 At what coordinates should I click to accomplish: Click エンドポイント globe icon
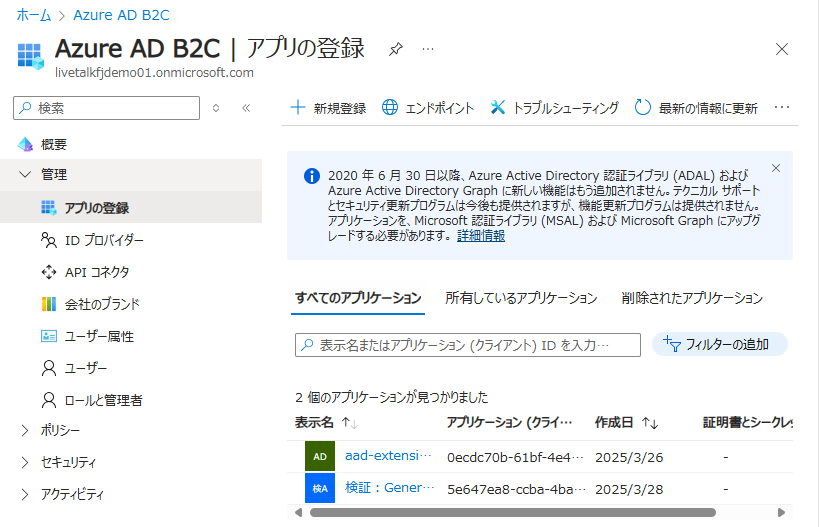pyautogui.click(x=390, y=108)
